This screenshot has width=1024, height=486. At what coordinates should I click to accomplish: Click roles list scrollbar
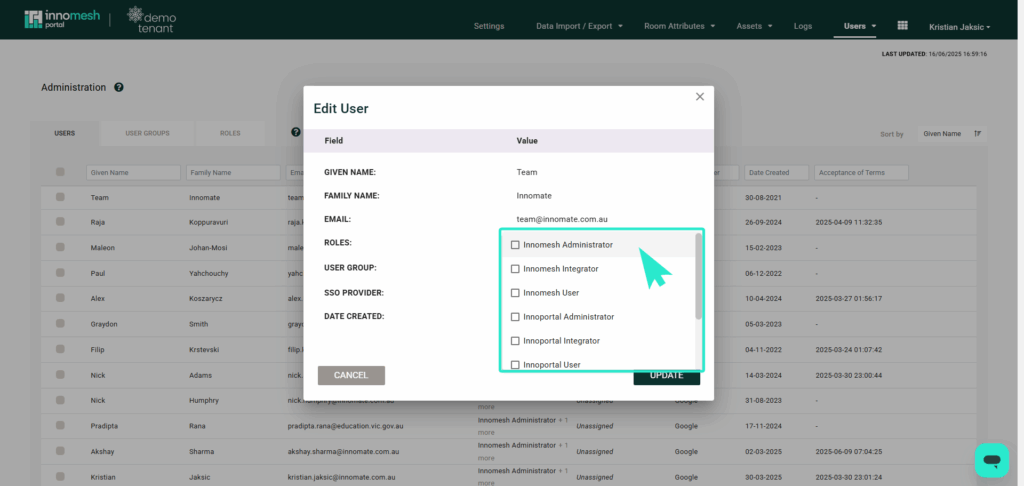pos(698,276)
